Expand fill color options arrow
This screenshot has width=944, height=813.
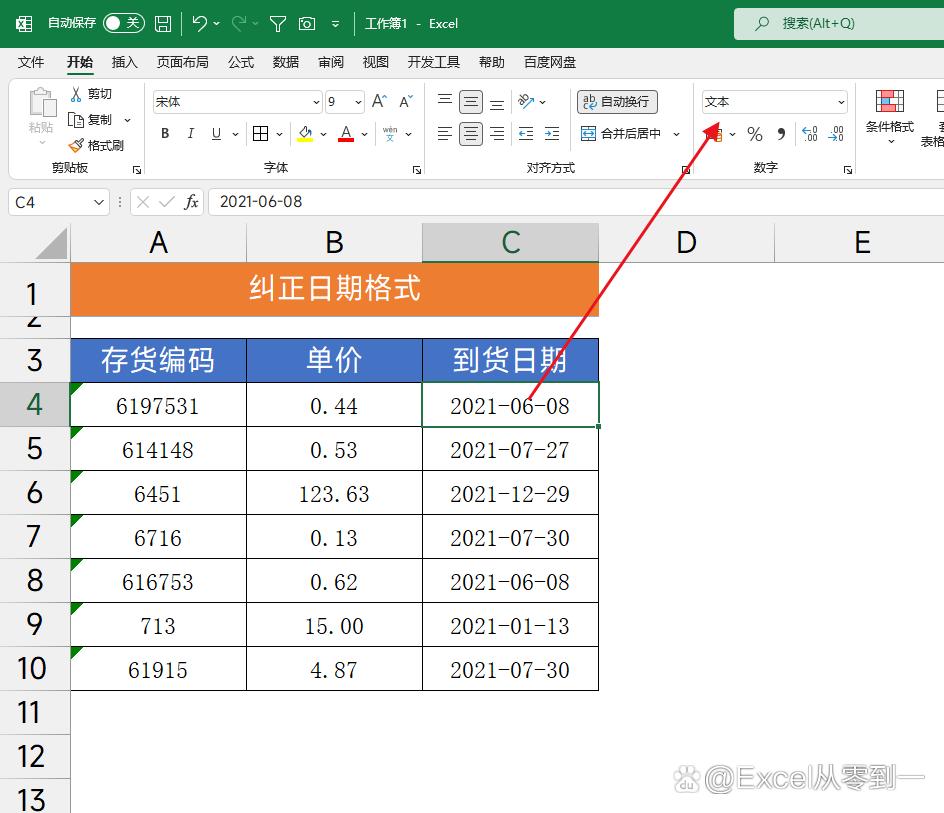[x=323, y=134]
